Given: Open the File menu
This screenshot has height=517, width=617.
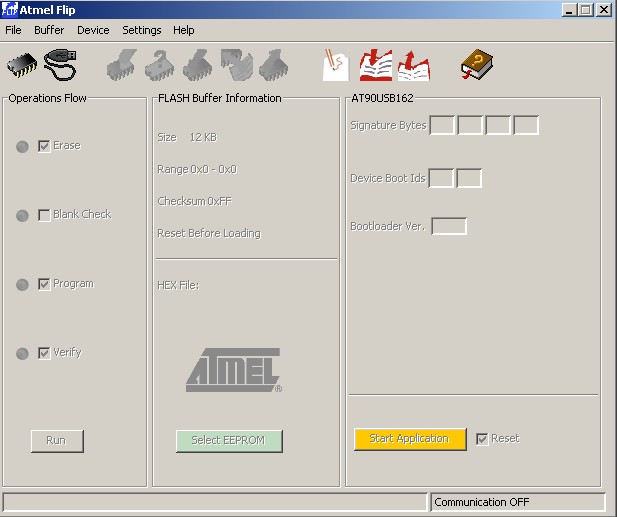Looking at the screenshot, I should 13,30.
